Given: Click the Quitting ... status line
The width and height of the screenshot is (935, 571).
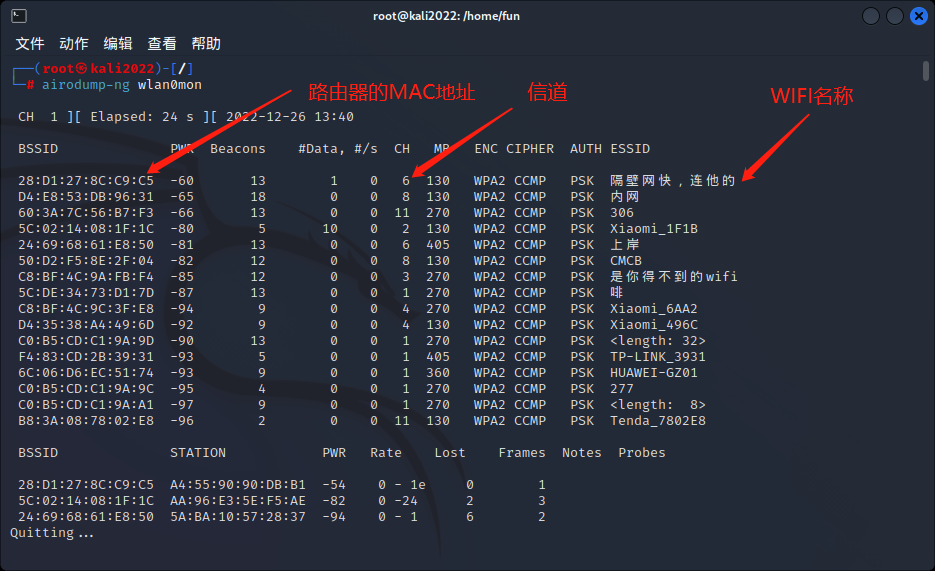Looking at the screenshot, I should [x=52, y=533].
